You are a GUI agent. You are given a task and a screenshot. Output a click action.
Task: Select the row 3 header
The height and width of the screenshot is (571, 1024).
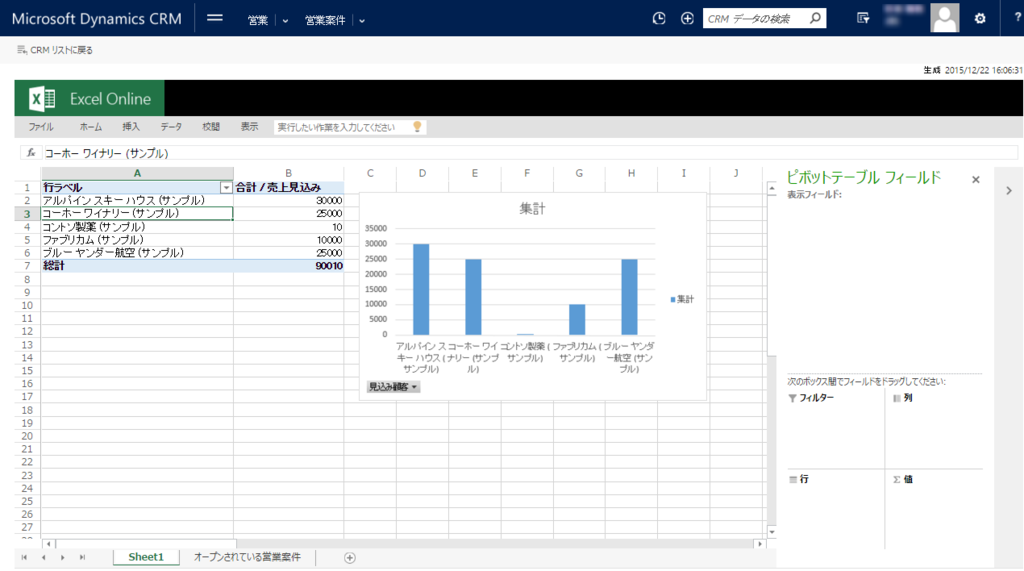point(27,214)
